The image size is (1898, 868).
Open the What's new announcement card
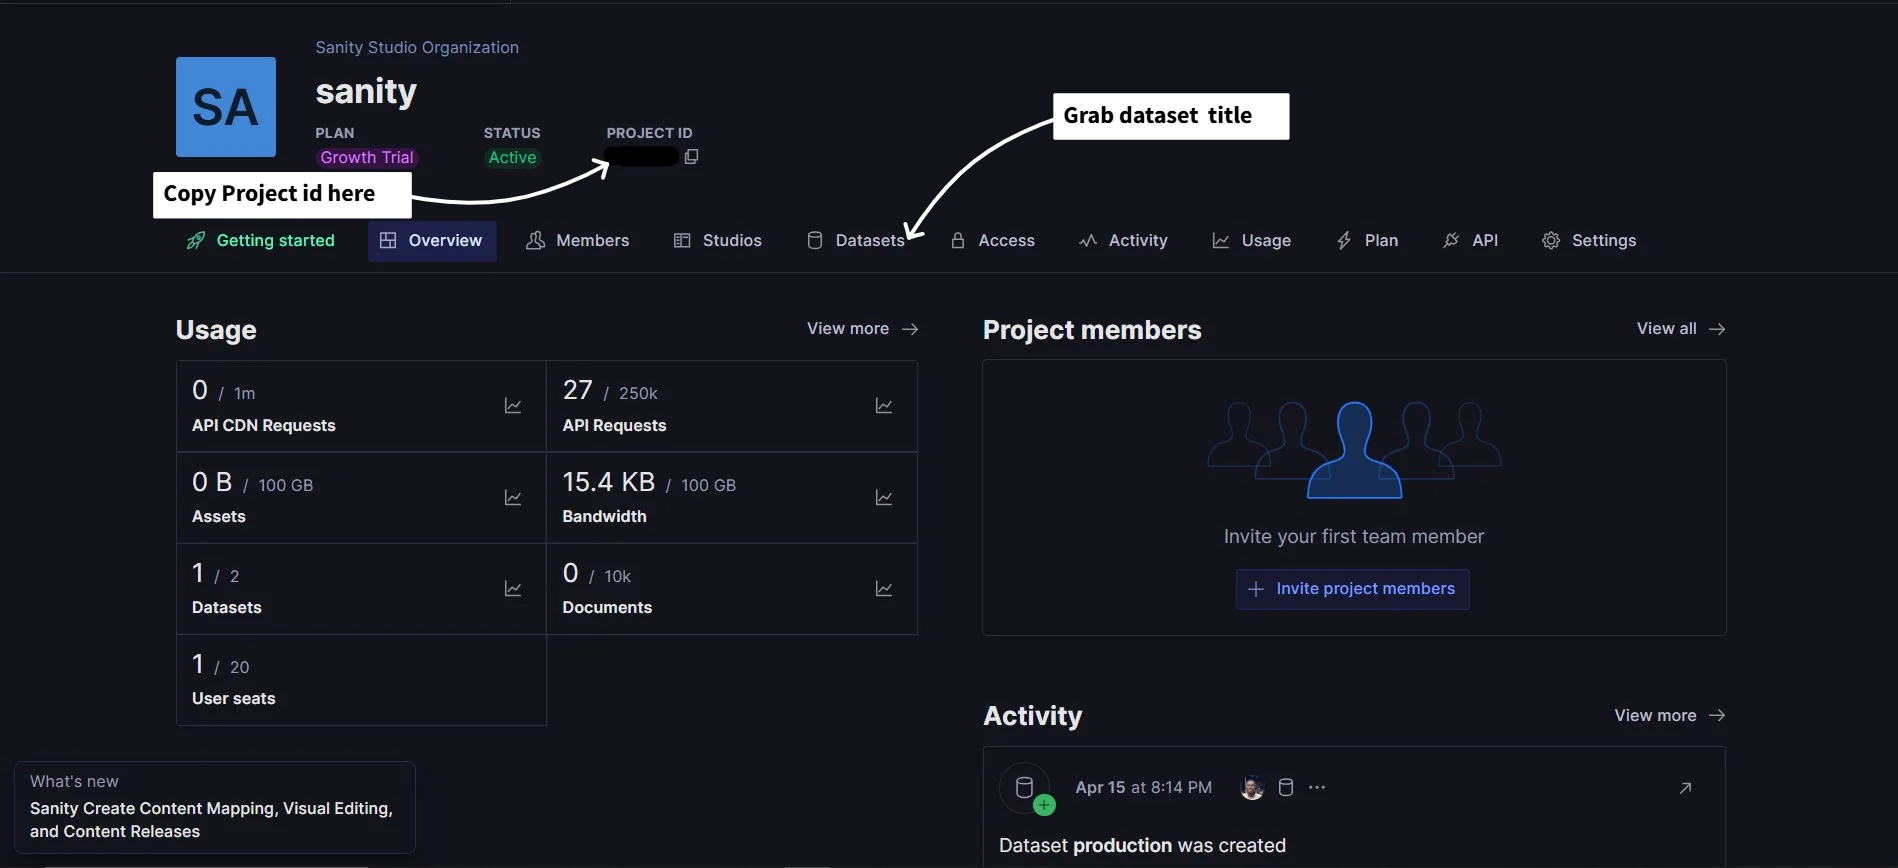pos(215,807)
